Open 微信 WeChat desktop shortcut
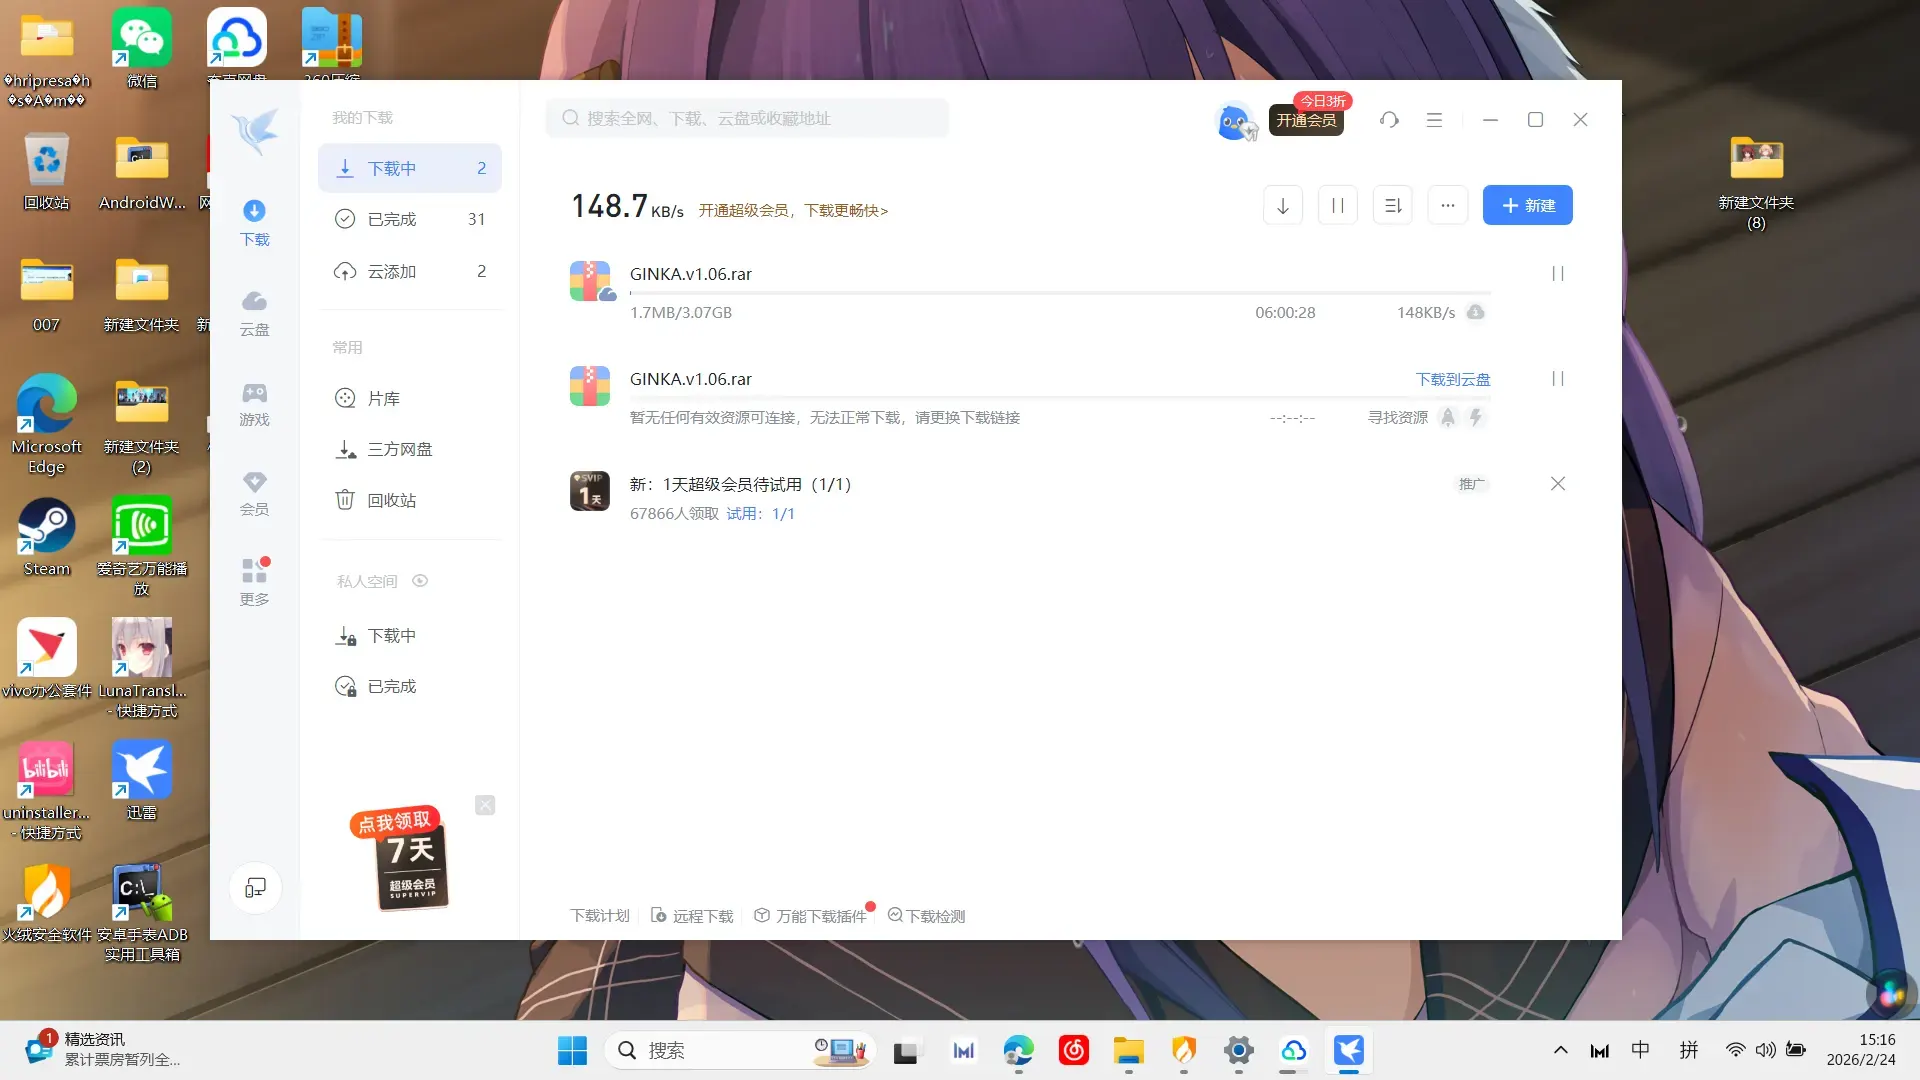 pos(142,49)
